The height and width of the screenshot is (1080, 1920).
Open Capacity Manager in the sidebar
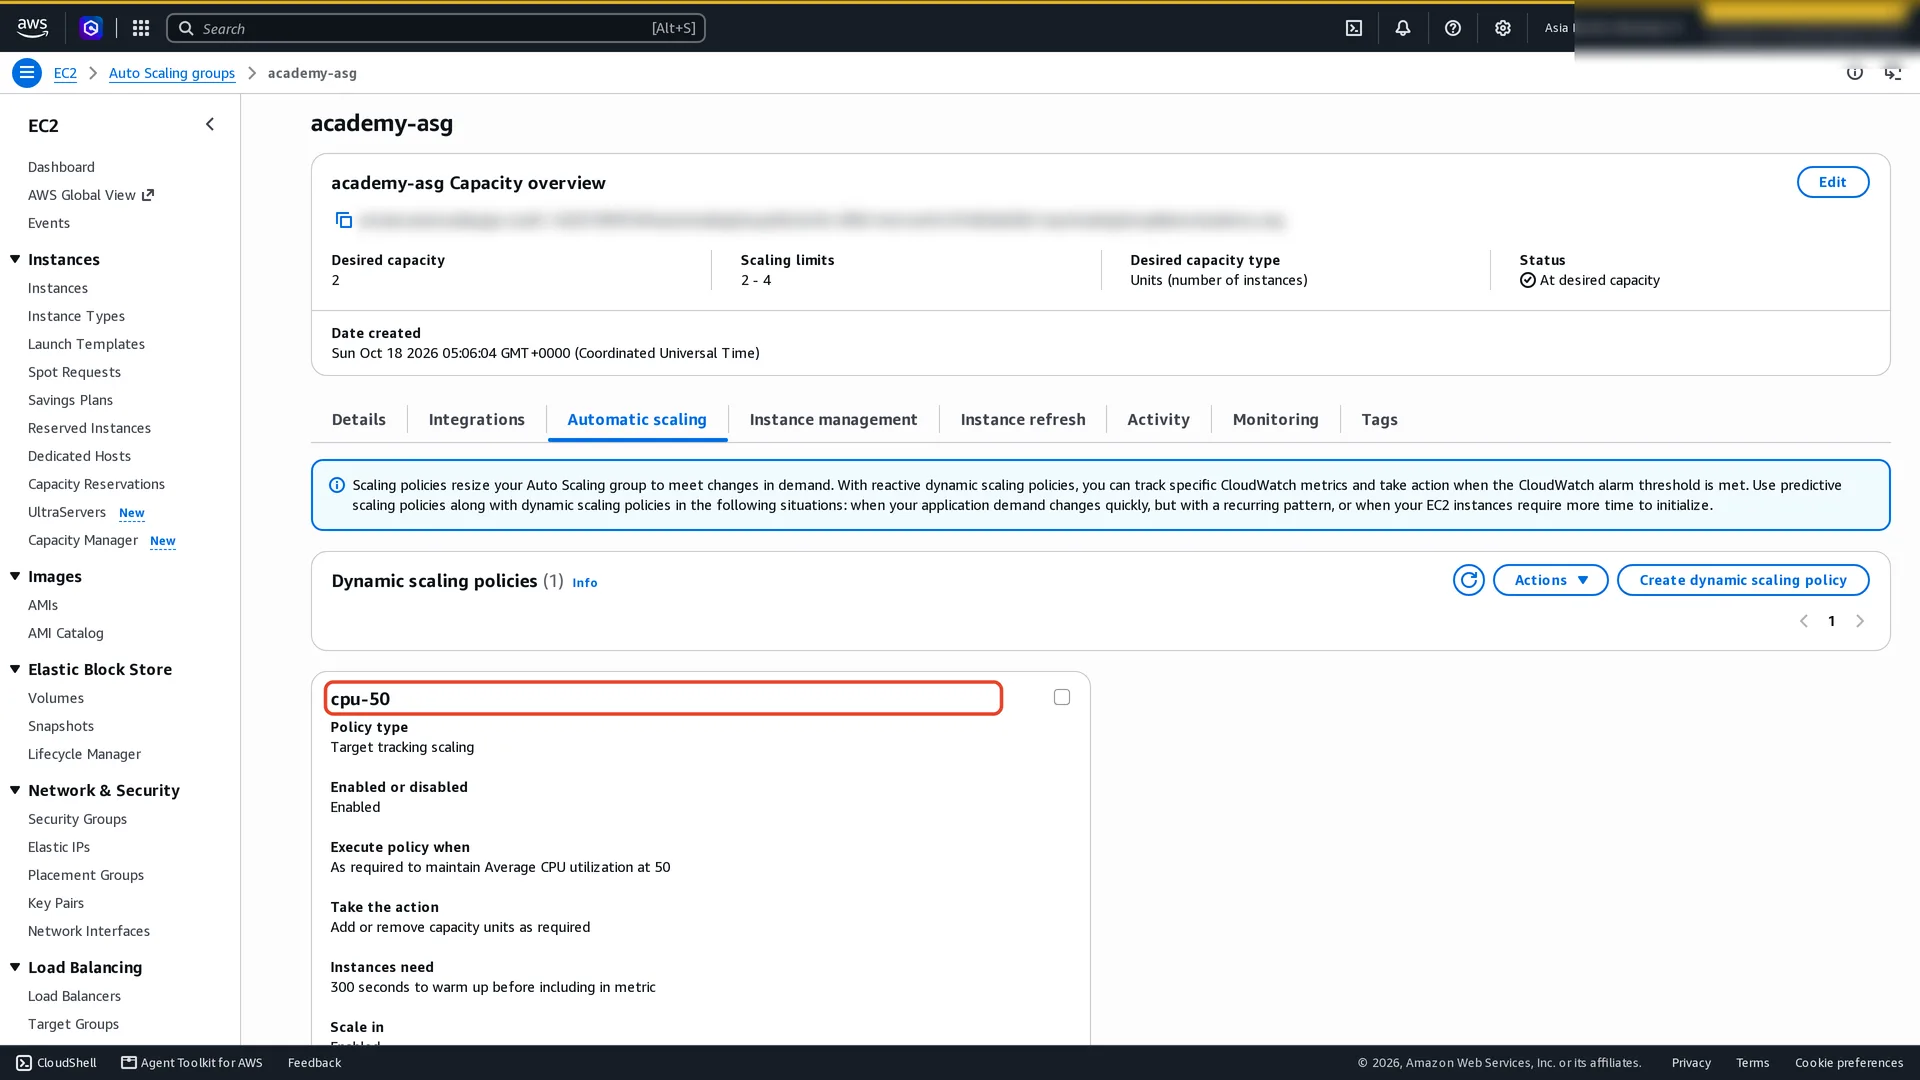point(83,540)
